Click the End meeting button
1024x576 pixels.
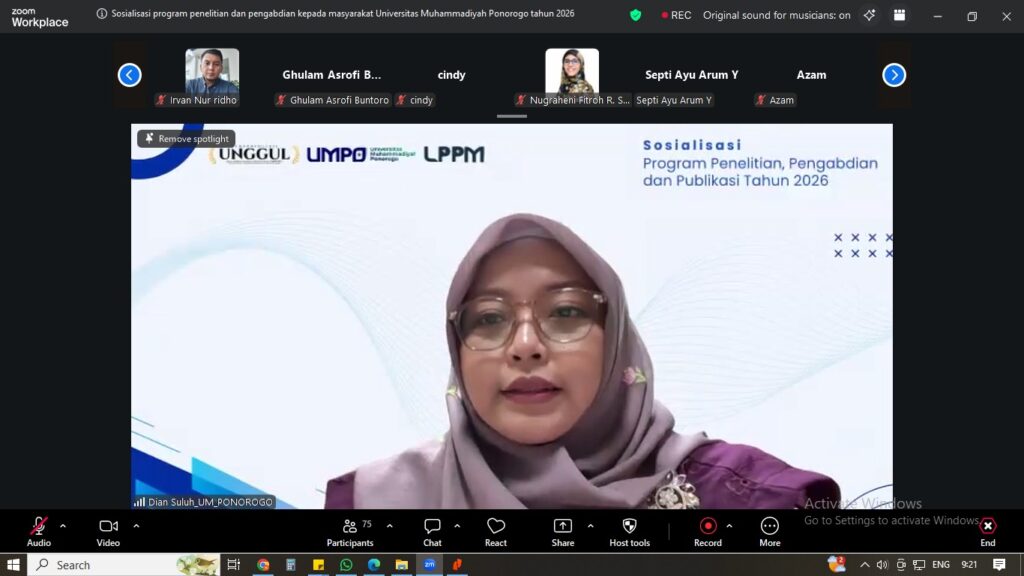(987, 531)
